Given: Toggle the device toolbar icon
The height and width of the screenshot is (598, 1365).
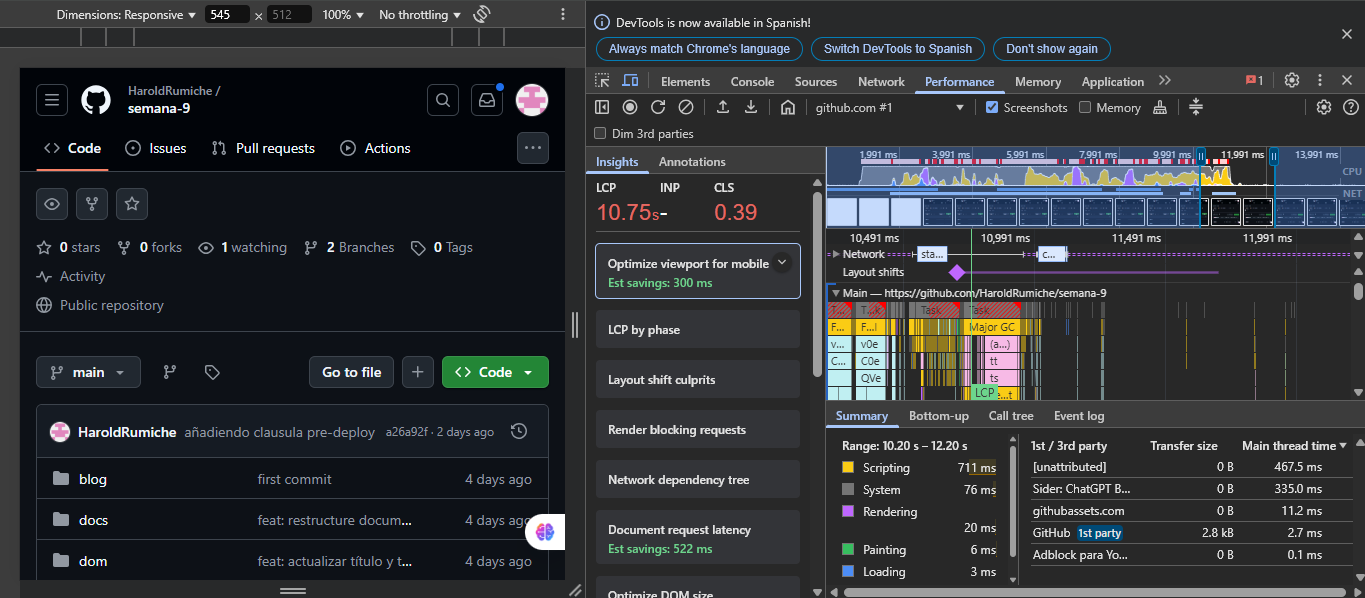Looking at the screenshot, I should (x=631, y=81).
